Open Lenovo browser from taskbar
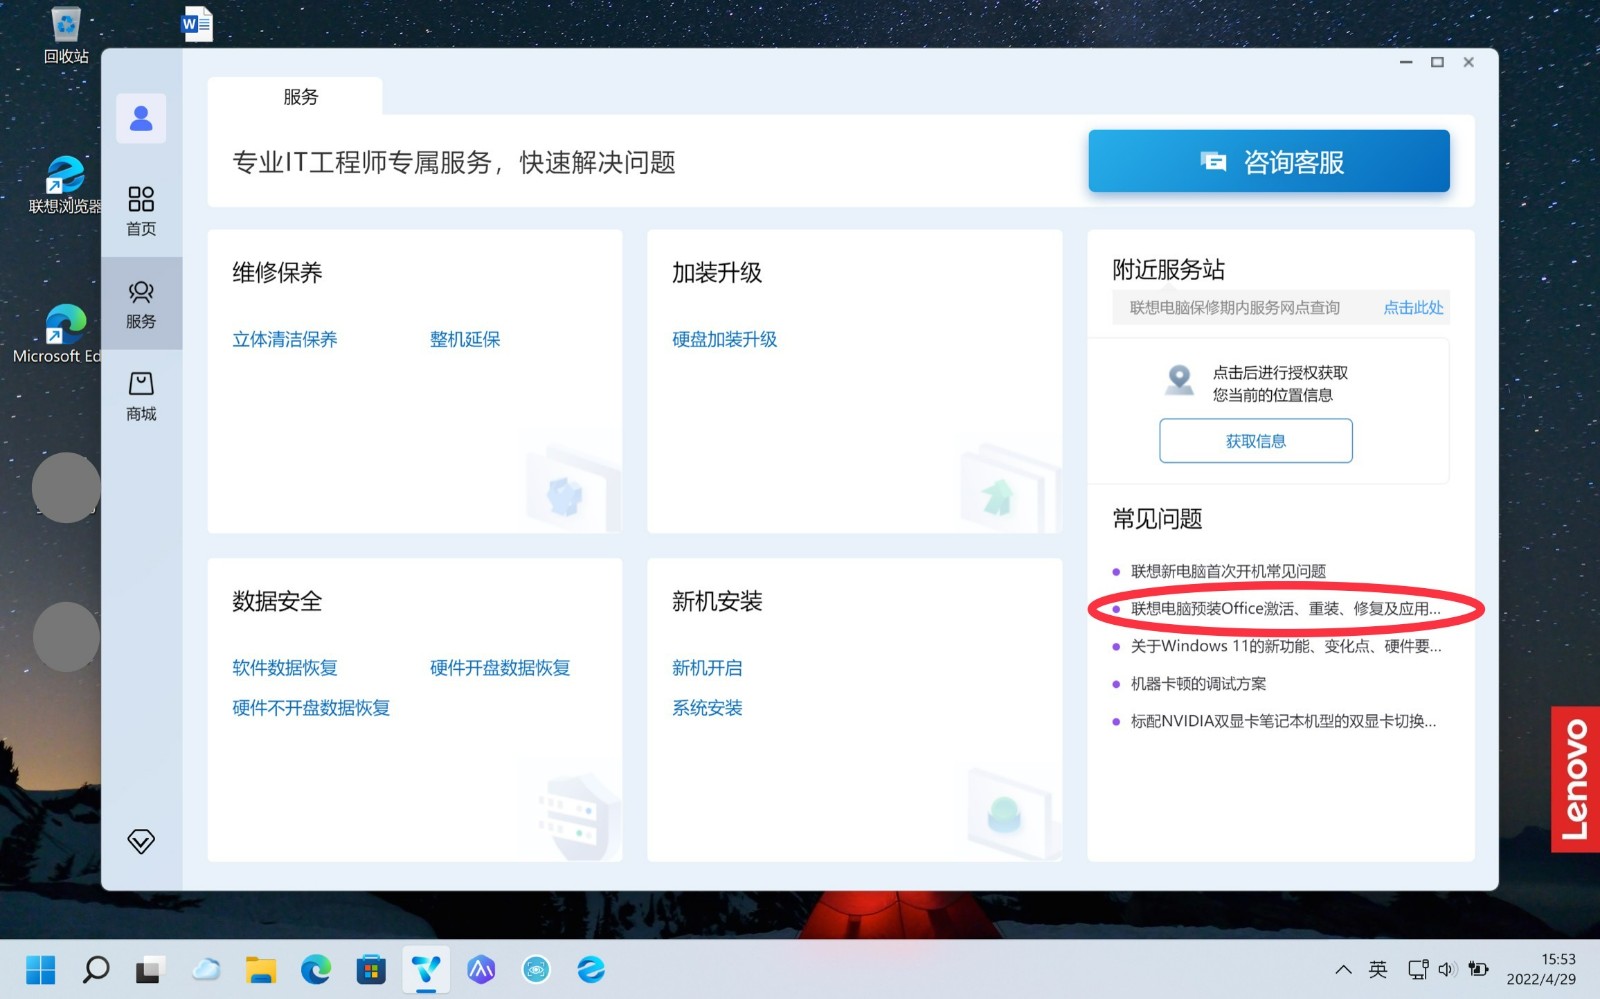Viewport: 1600px width, 999px height. click(591, 969)
